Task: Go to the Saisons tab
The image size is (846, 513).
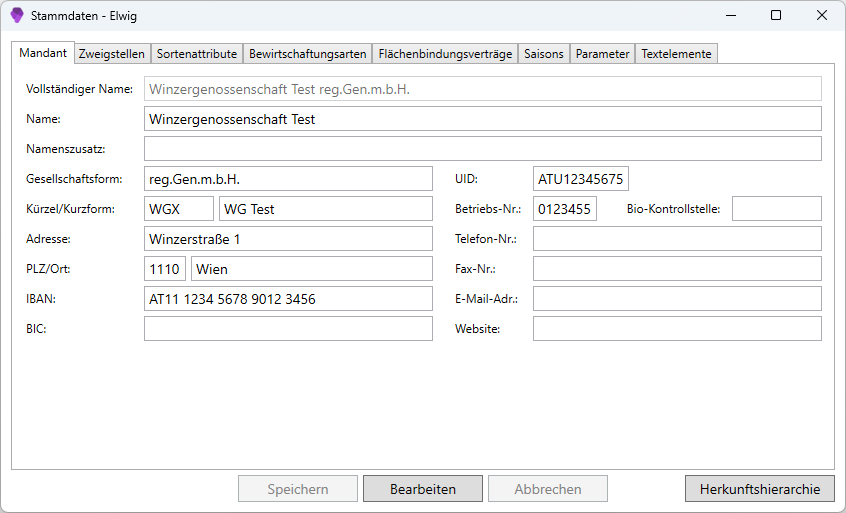Action: pos(544,54)
